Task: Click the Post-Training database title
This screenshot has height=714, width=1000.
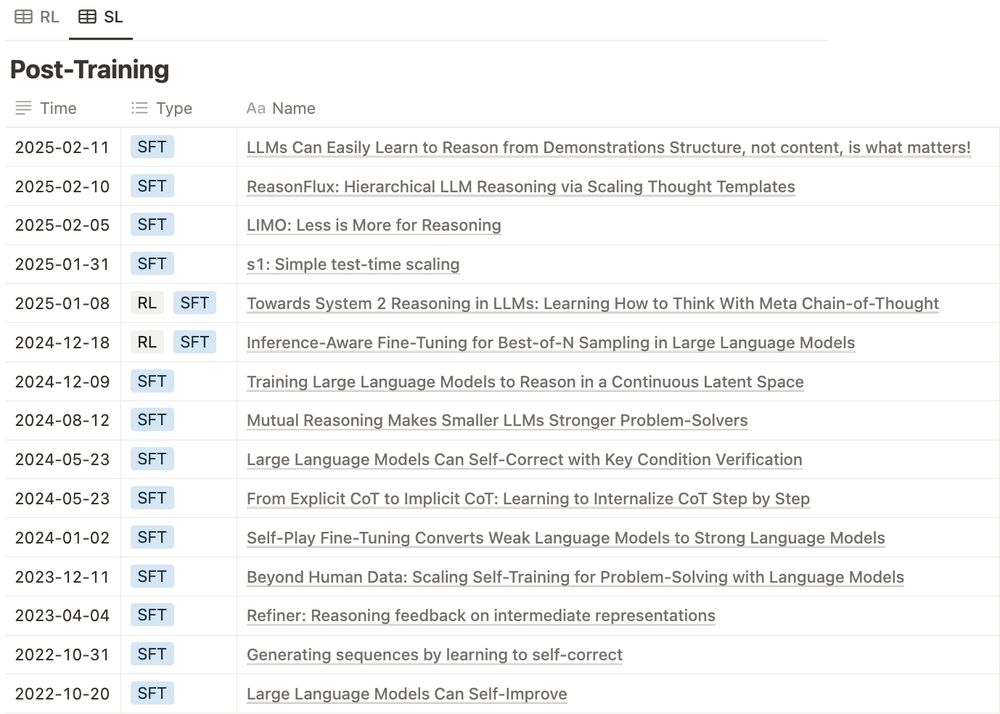Action: tap(90, 69)
